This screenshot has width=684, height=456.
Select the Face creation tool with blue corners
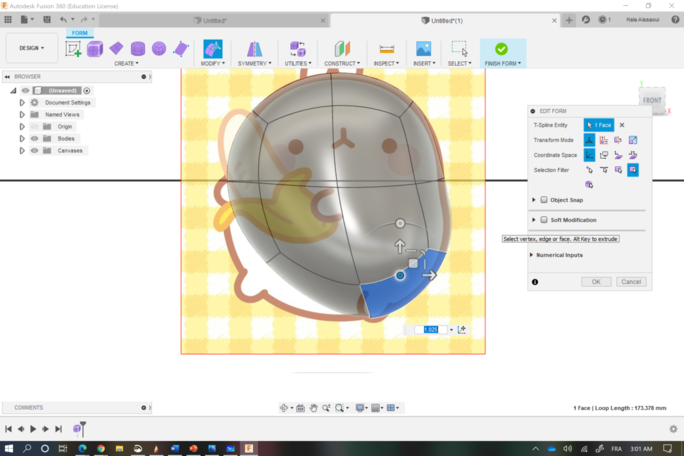pos(181,48)
